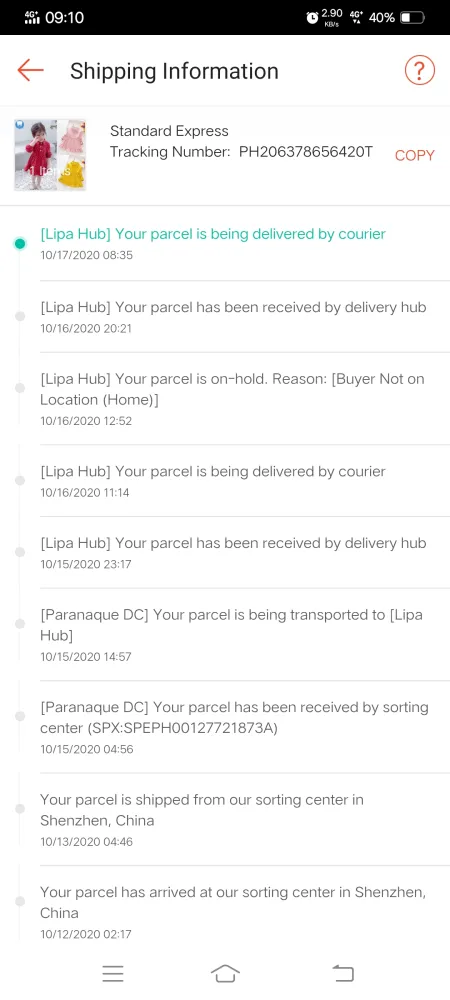Image resolution: width=450 pixels, height=1000 pixels.
Task: Copy the tracking number
Action: coord(414,155)
